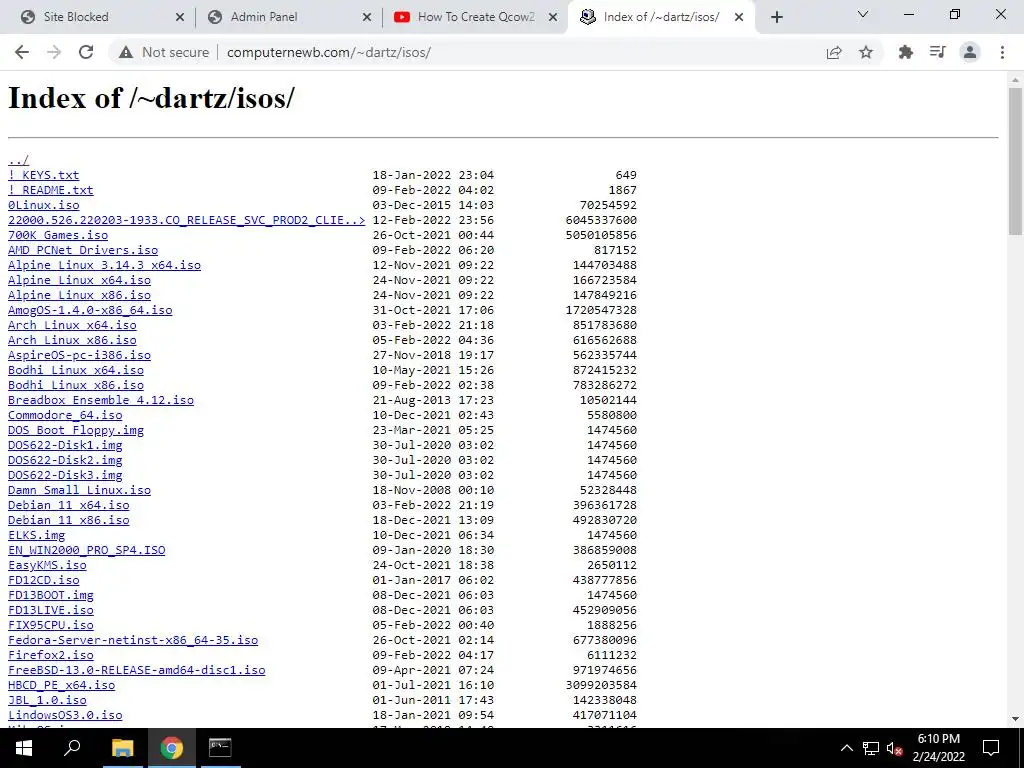Image resolution: width=1024 pixels, height=768 pixels.
Task: Download Commodore_64.iso
Action: (65, 415)
